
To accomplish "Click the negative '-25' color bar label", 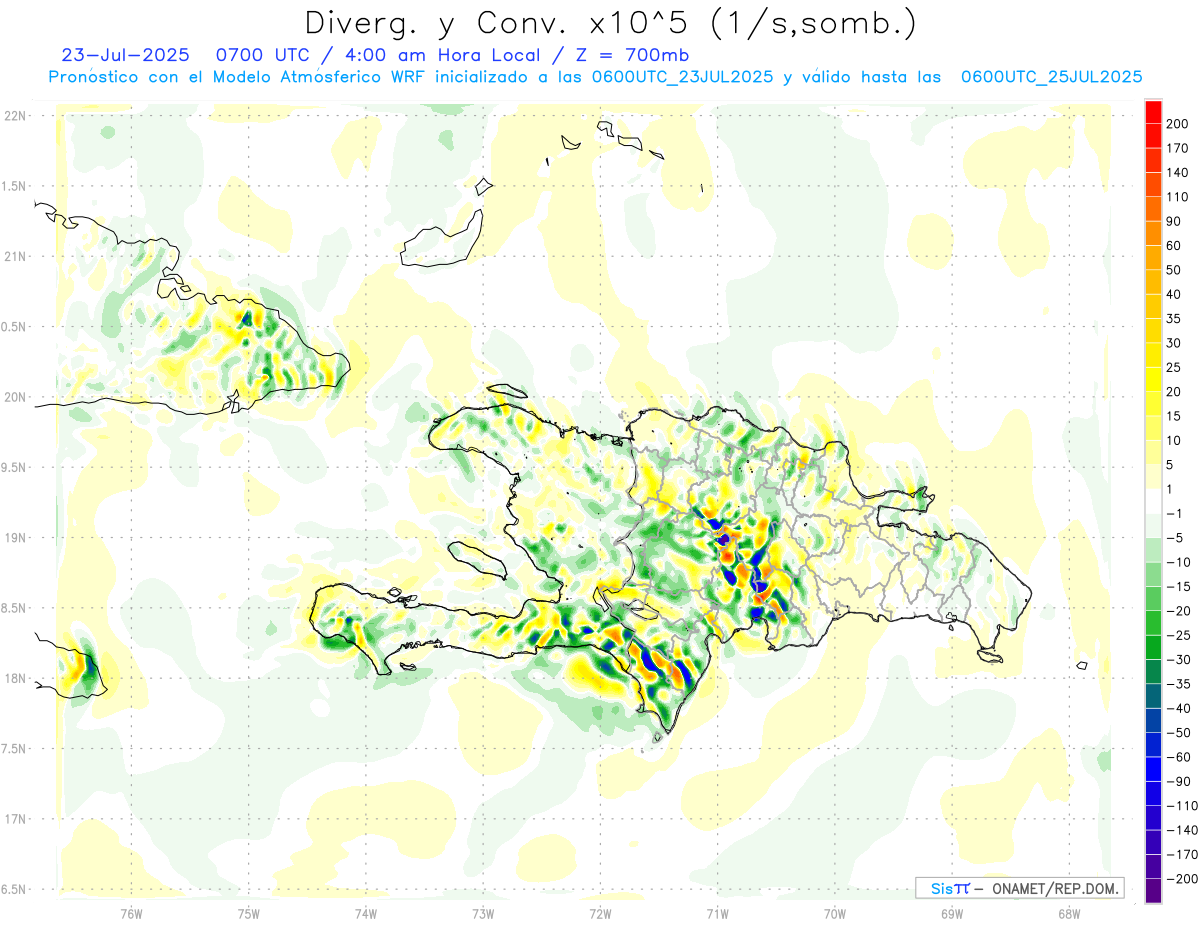I will coord(1177,636).
